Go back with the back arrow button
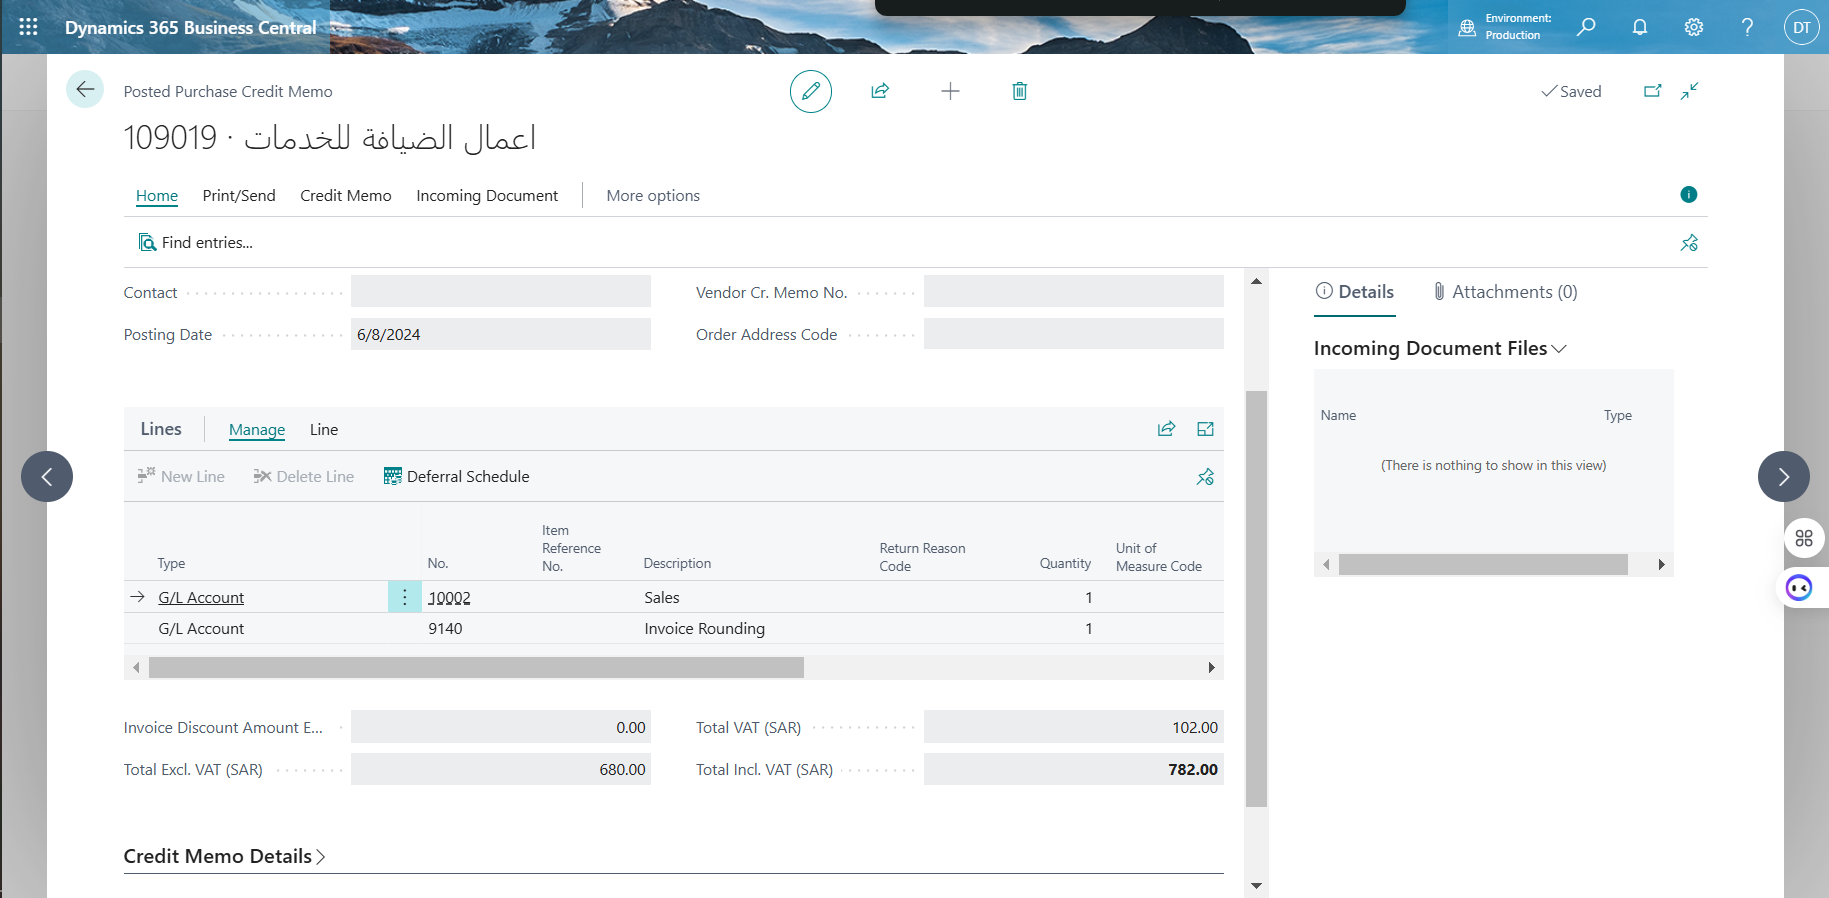The image size is (1829, 898). pos(85,90)
